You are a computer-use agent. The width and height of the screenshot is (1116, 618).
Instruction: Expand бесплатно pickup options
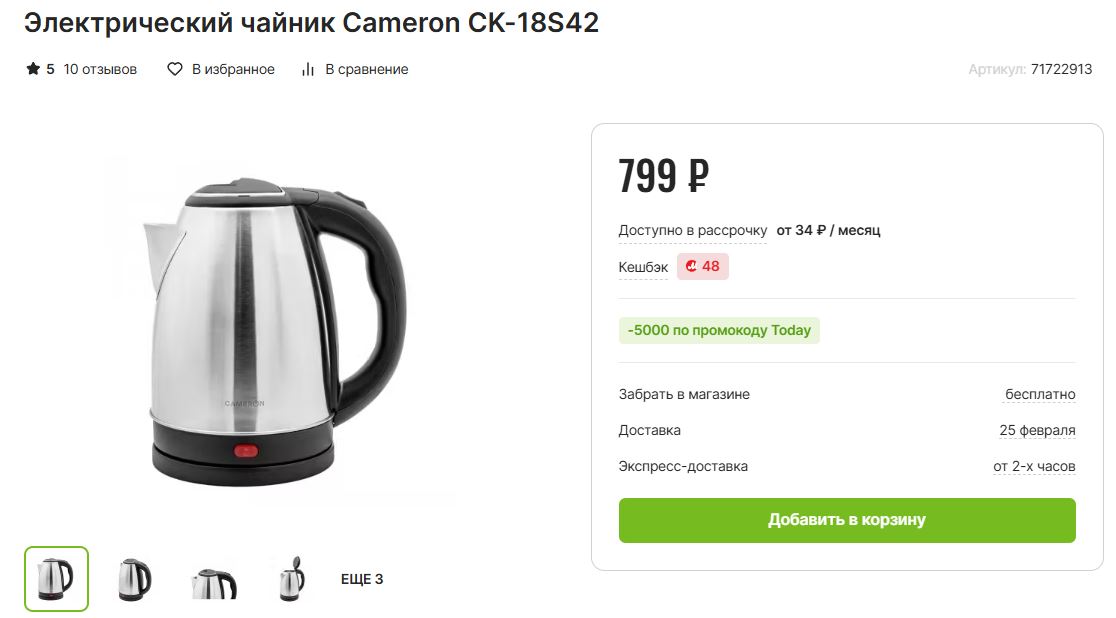1040,394
